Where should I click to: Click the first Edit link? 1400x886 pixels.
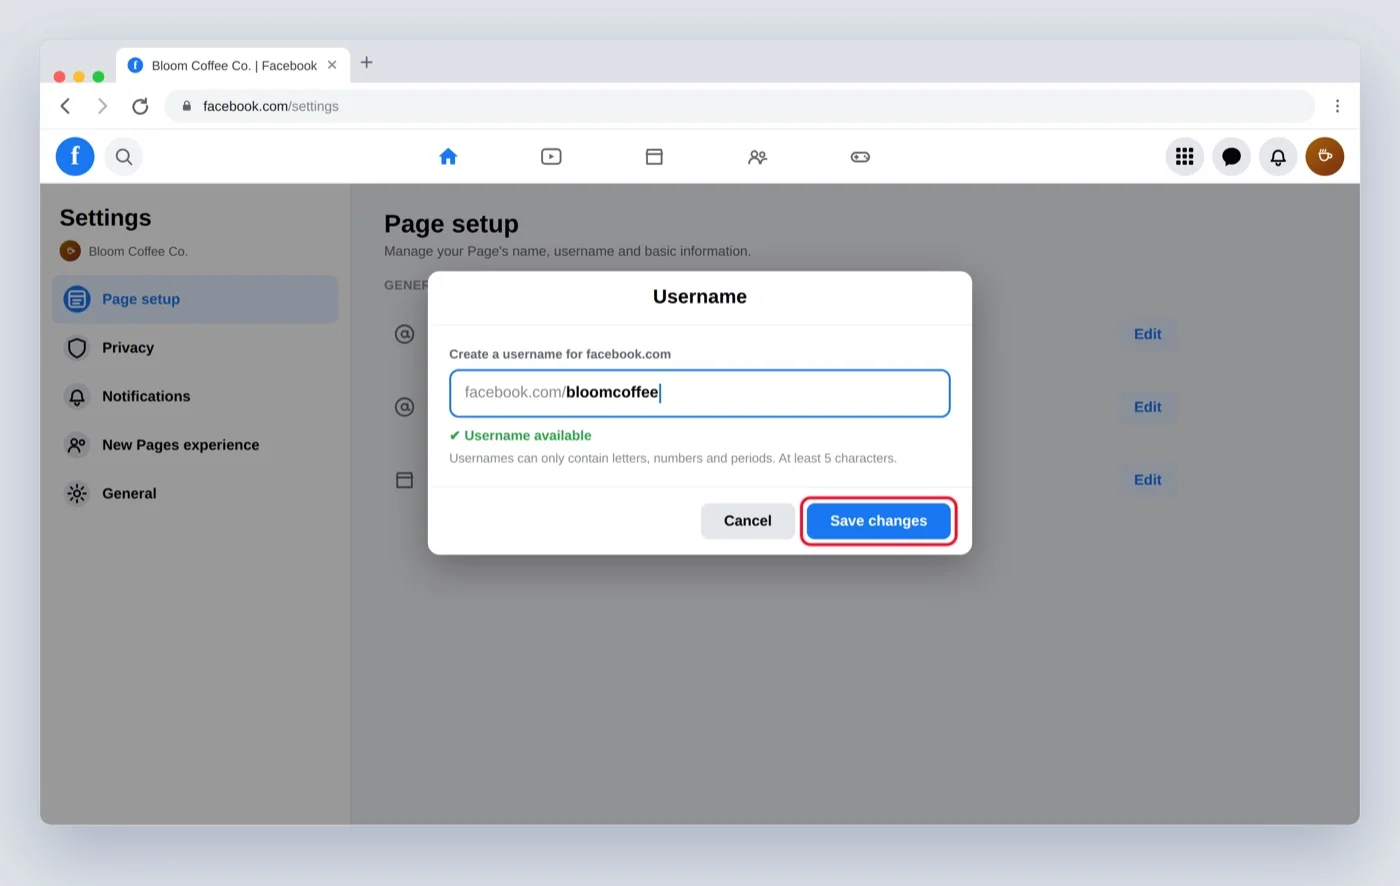pos(1147,334)
